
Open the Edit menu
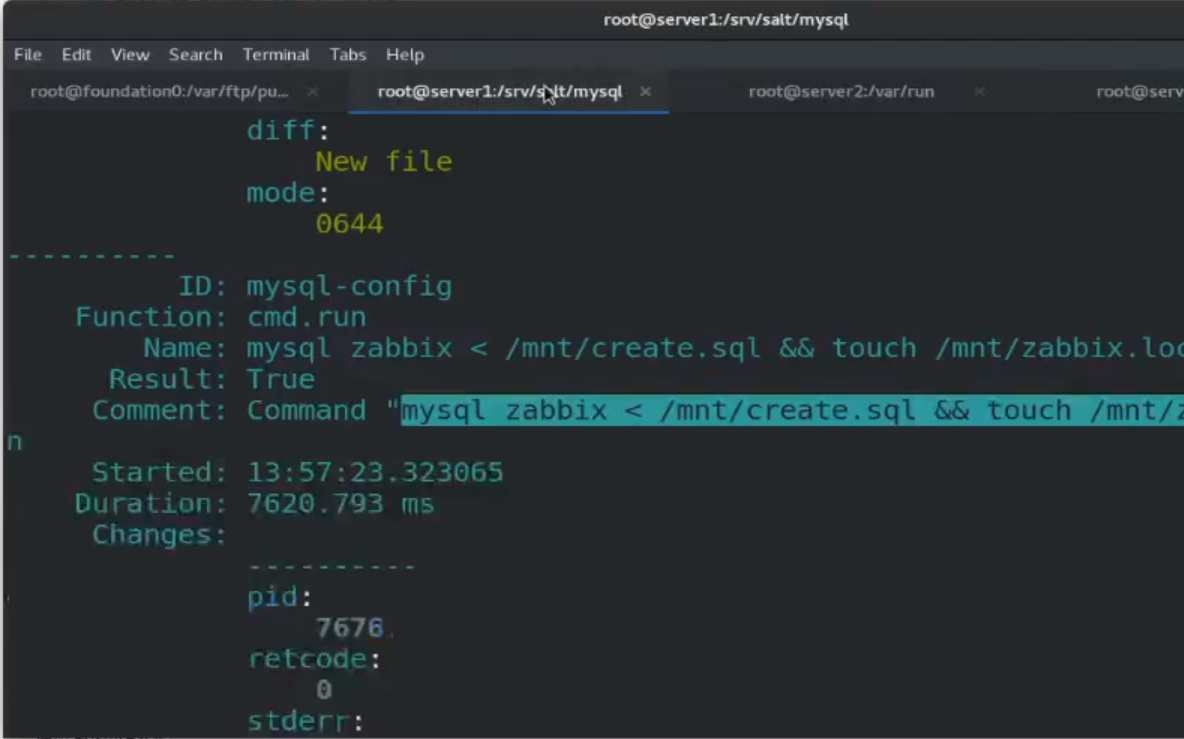tap(76, 54)
